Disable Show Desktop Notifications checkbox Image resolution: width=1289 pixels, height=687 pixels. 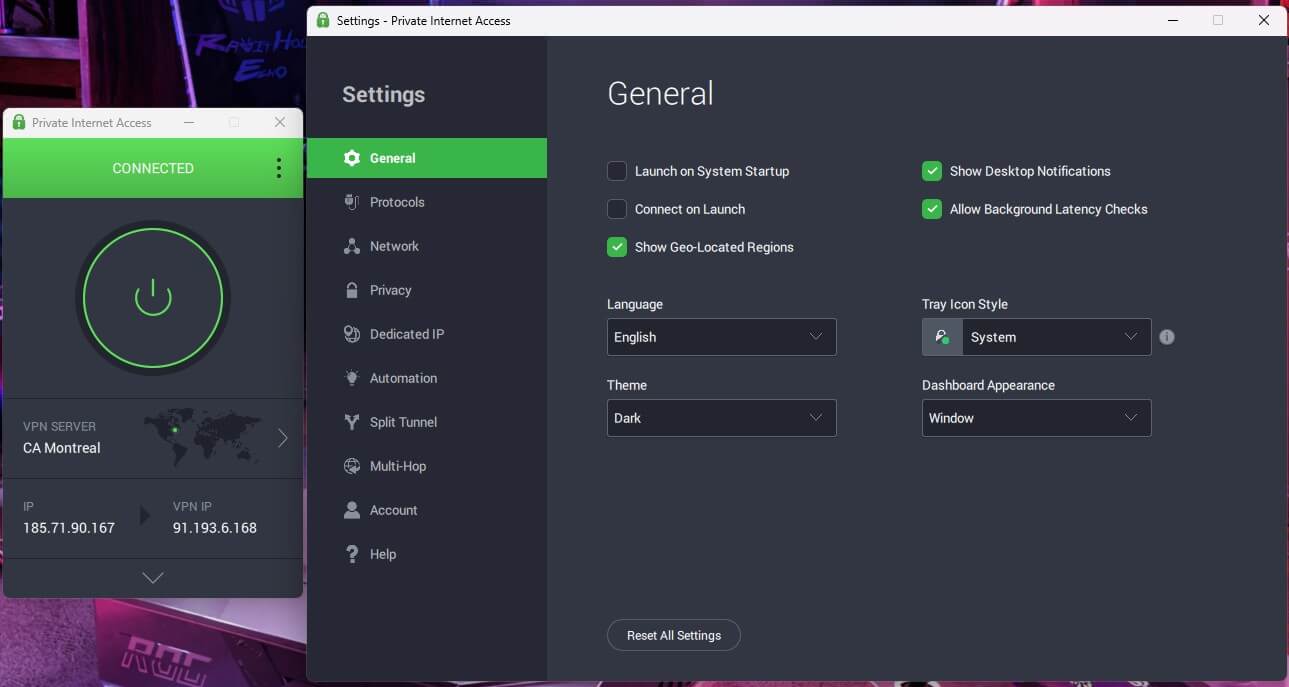(x=932, y=171)
